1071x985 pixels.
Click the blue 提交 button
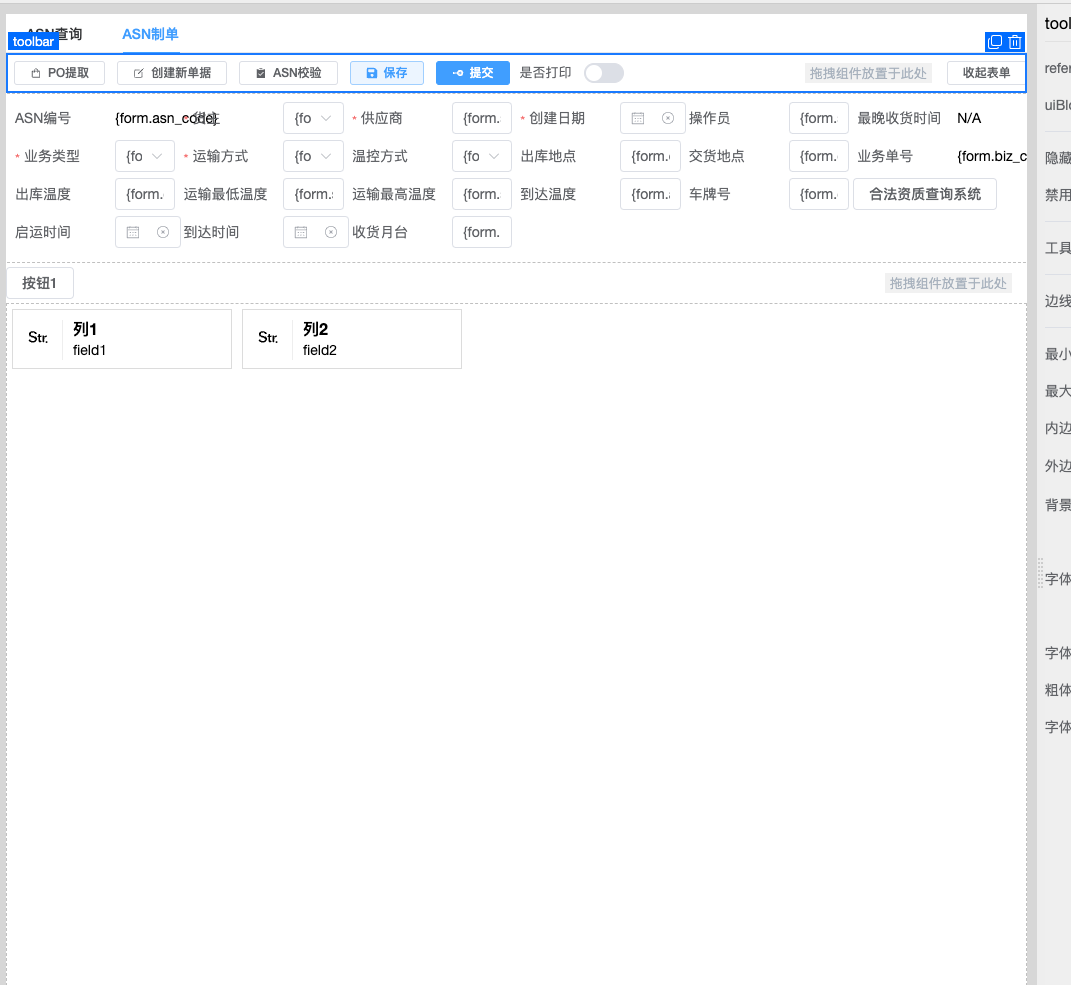tap(472, 73)
